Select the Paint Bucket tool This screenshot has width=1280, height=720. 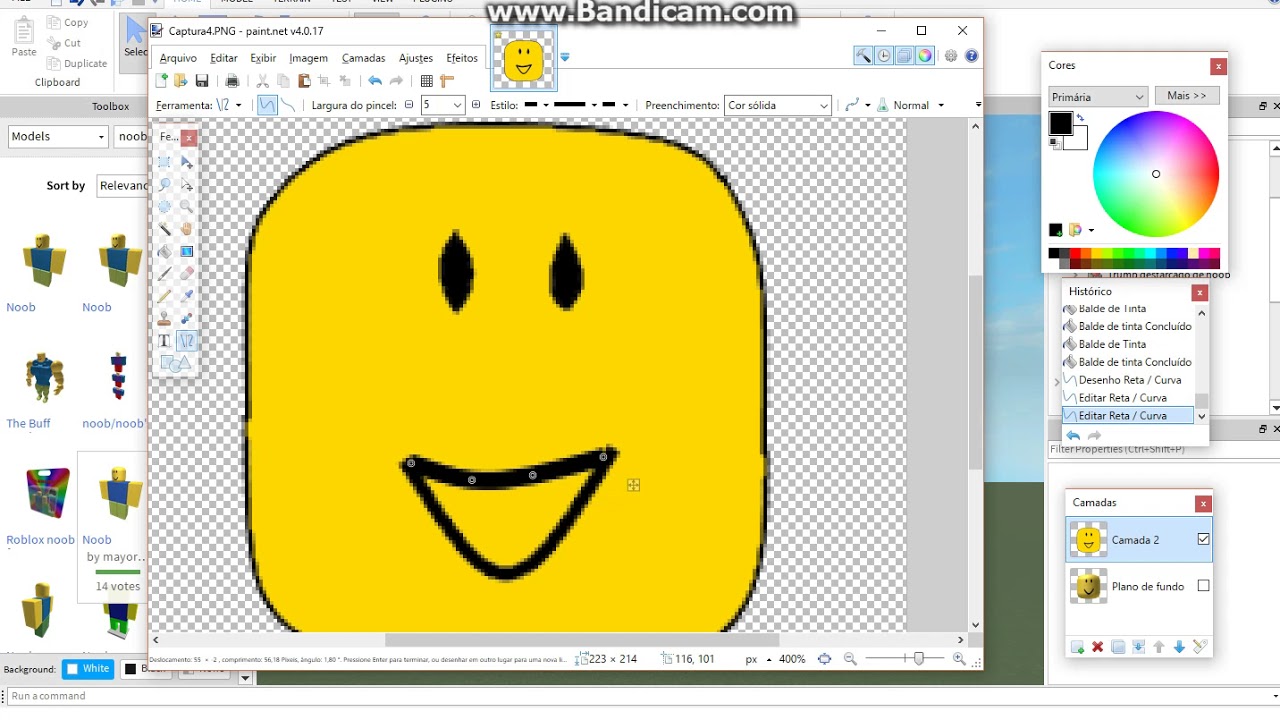point(165,252)
